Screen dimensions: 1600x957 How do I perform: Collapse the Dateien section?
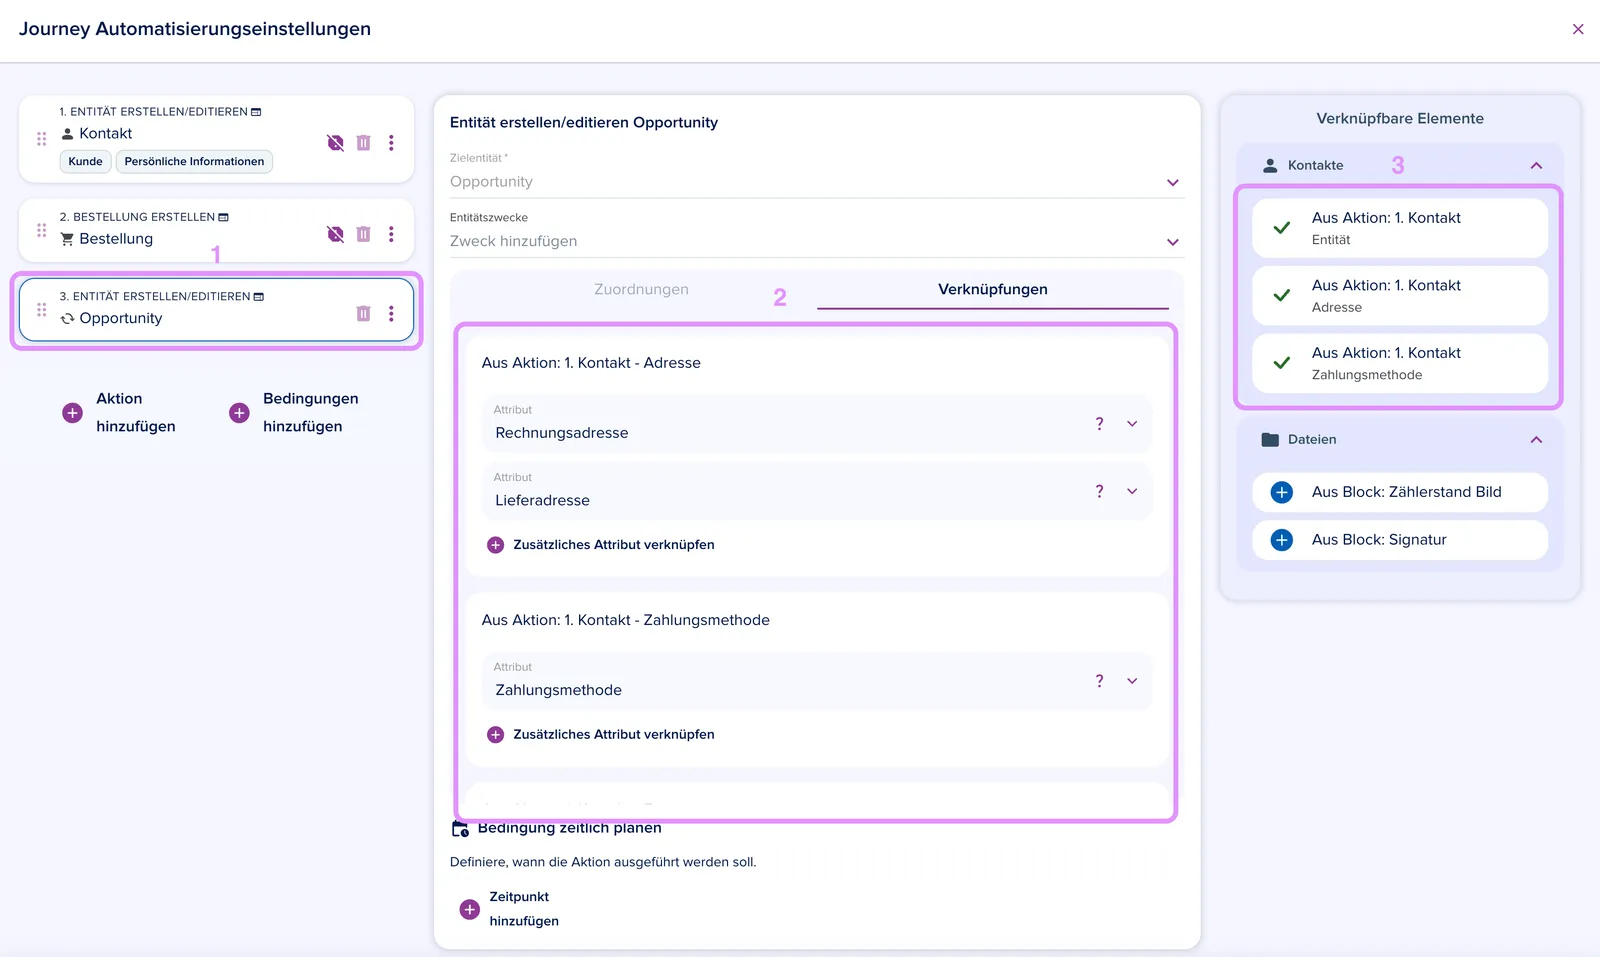pyautogui.click(x=1536, y=440)
